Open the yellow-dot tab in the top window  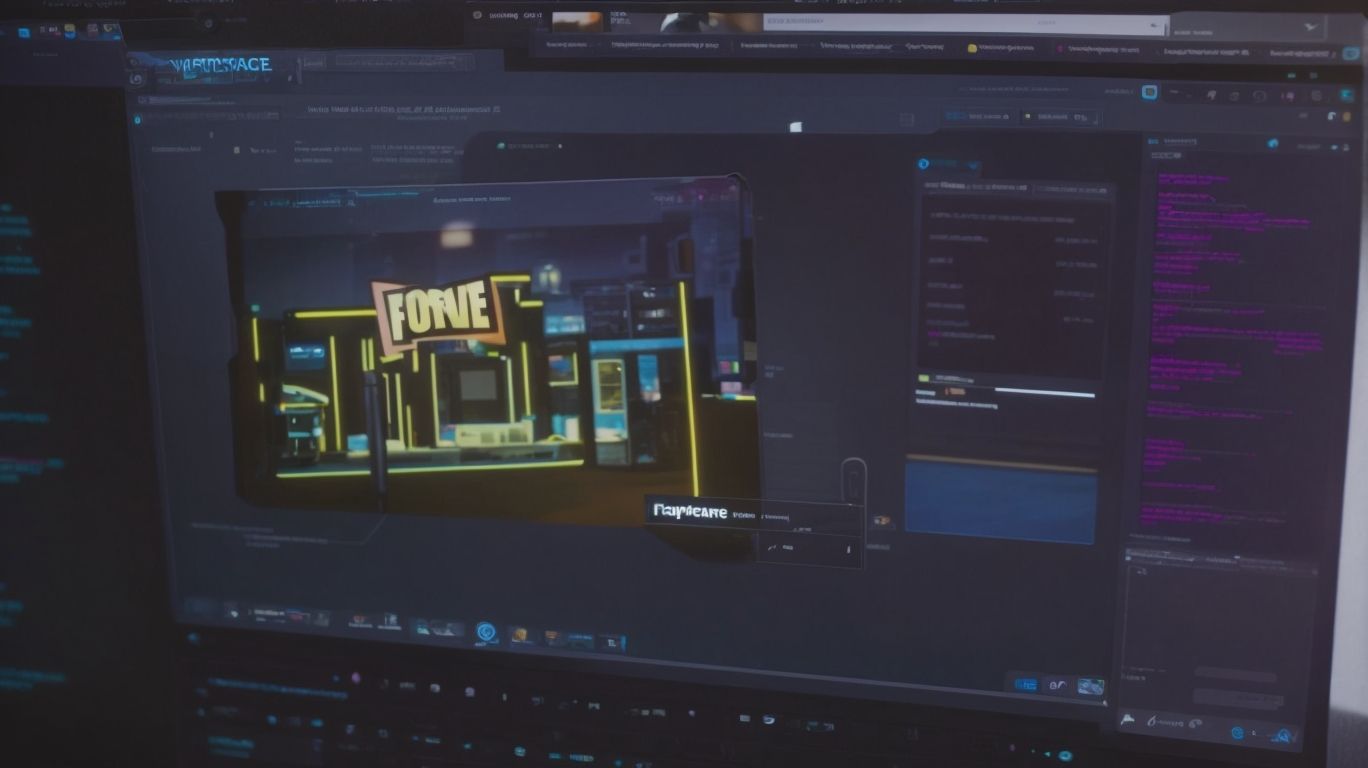pyautogui.click(x=1000, y=48)
